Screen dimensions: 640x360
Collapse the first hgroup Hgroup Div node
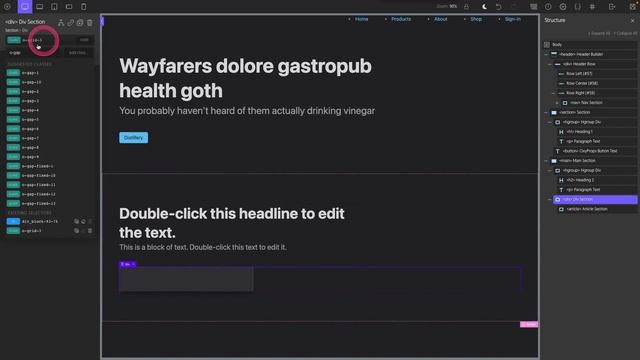point(550,122)
